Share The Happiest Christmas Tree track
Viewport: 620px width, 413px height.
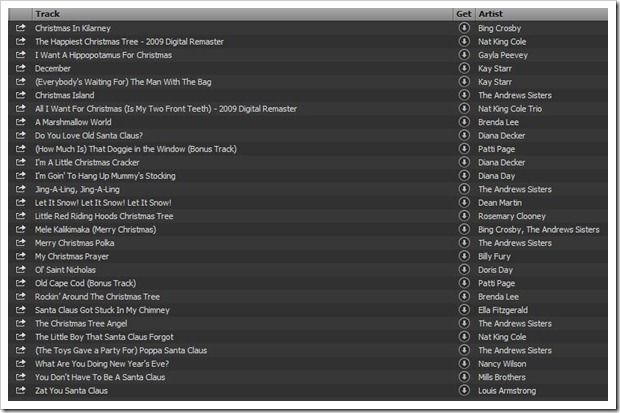21,41
